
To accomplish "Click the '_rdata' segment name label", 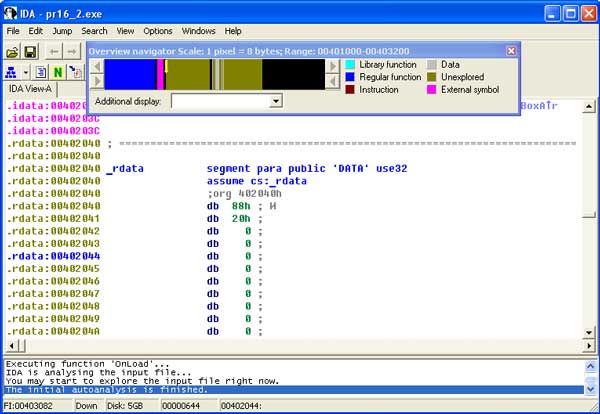I will pos(125,168).
